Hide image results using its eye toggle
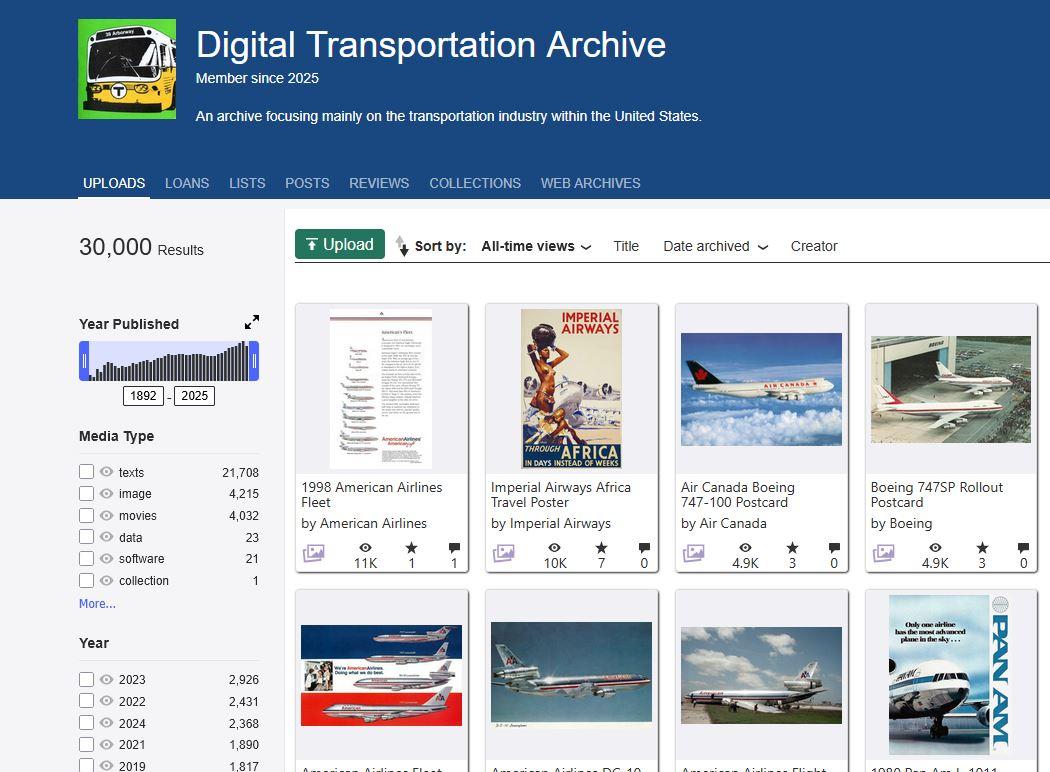Viewport: 1050px width, 772px height. coord(106,493)
